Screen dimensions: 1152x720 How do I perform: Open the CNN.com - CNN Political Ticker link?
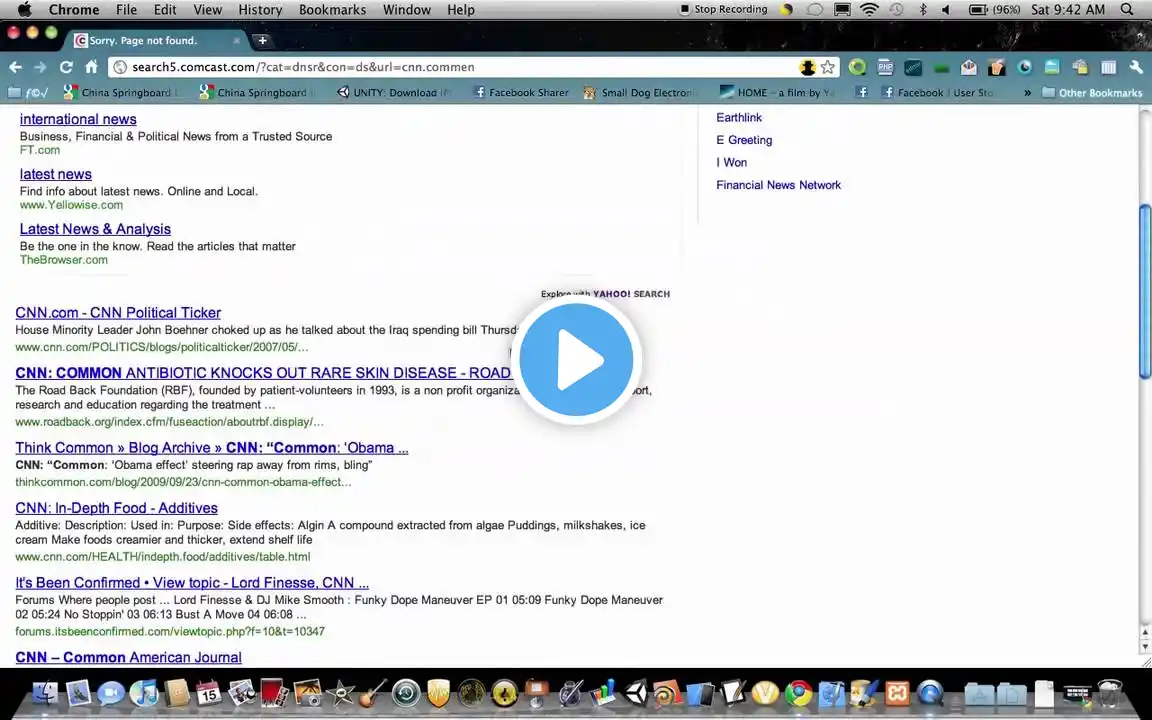[118, 313]
